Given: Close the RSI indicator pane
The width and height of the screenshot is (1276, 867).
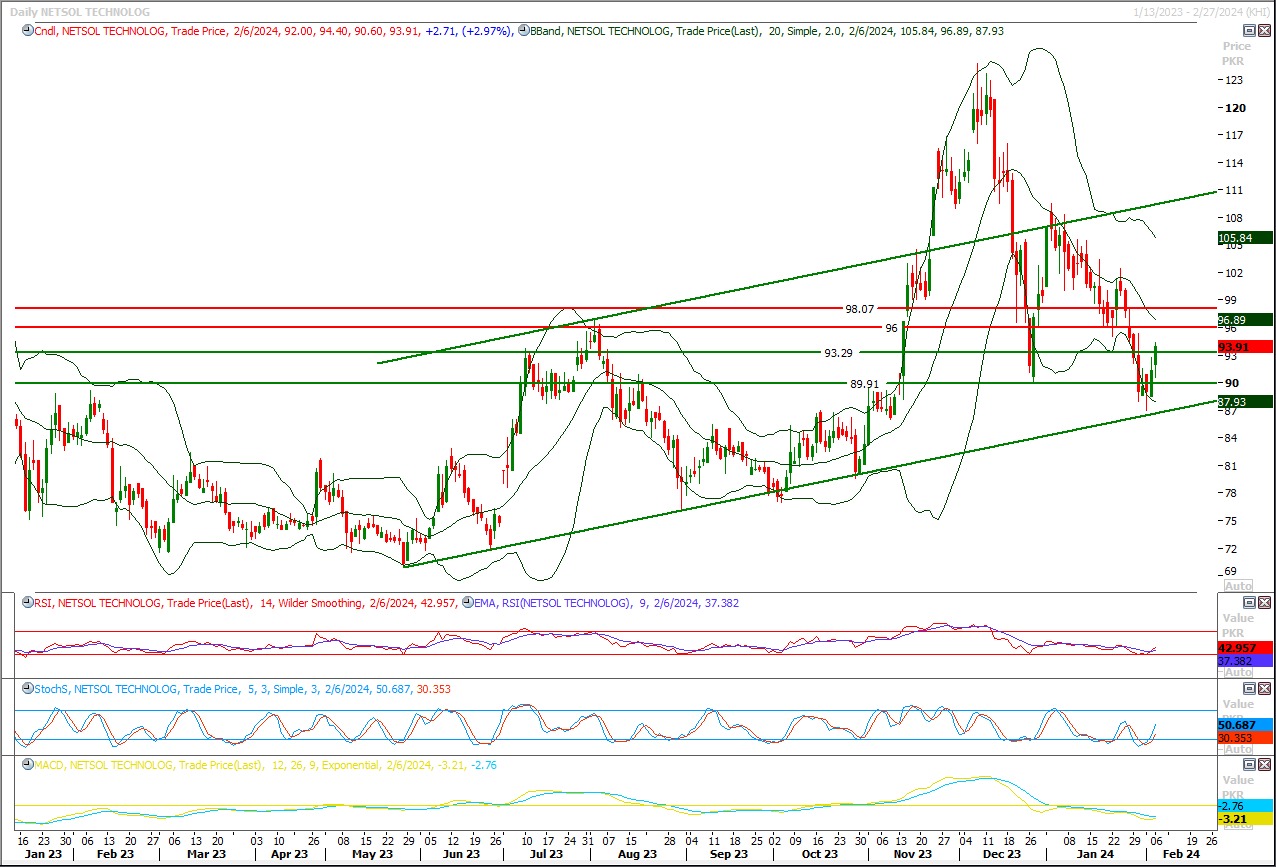Looking at the screenshot, I should click(x=1263, y=602).
